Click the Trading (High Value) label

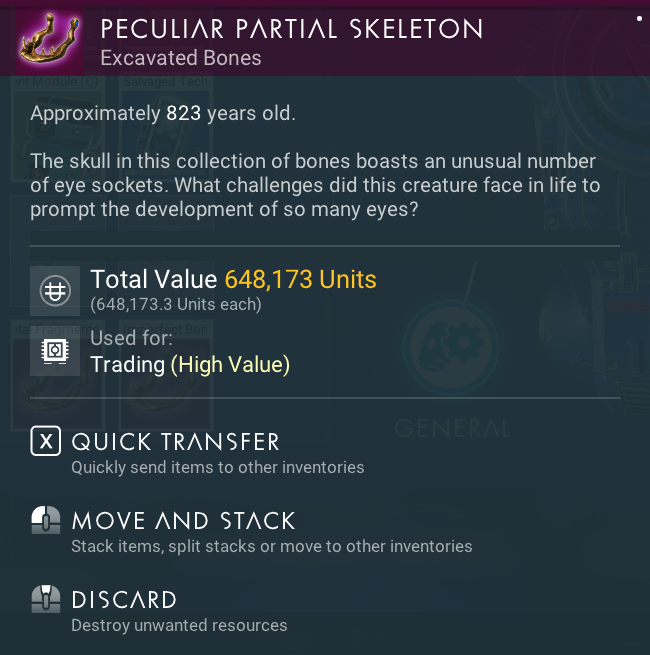[190, 365]
